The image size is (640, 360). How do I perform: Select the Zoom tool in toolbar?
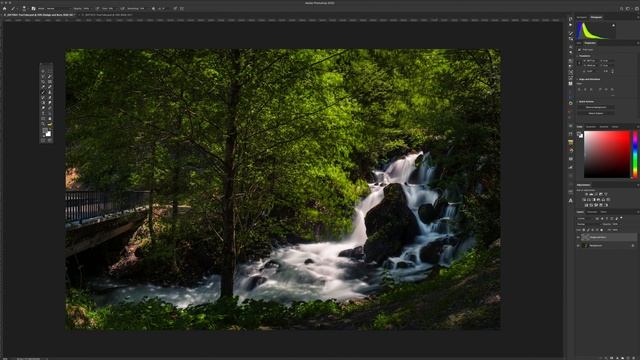click(x=43, y=123)
